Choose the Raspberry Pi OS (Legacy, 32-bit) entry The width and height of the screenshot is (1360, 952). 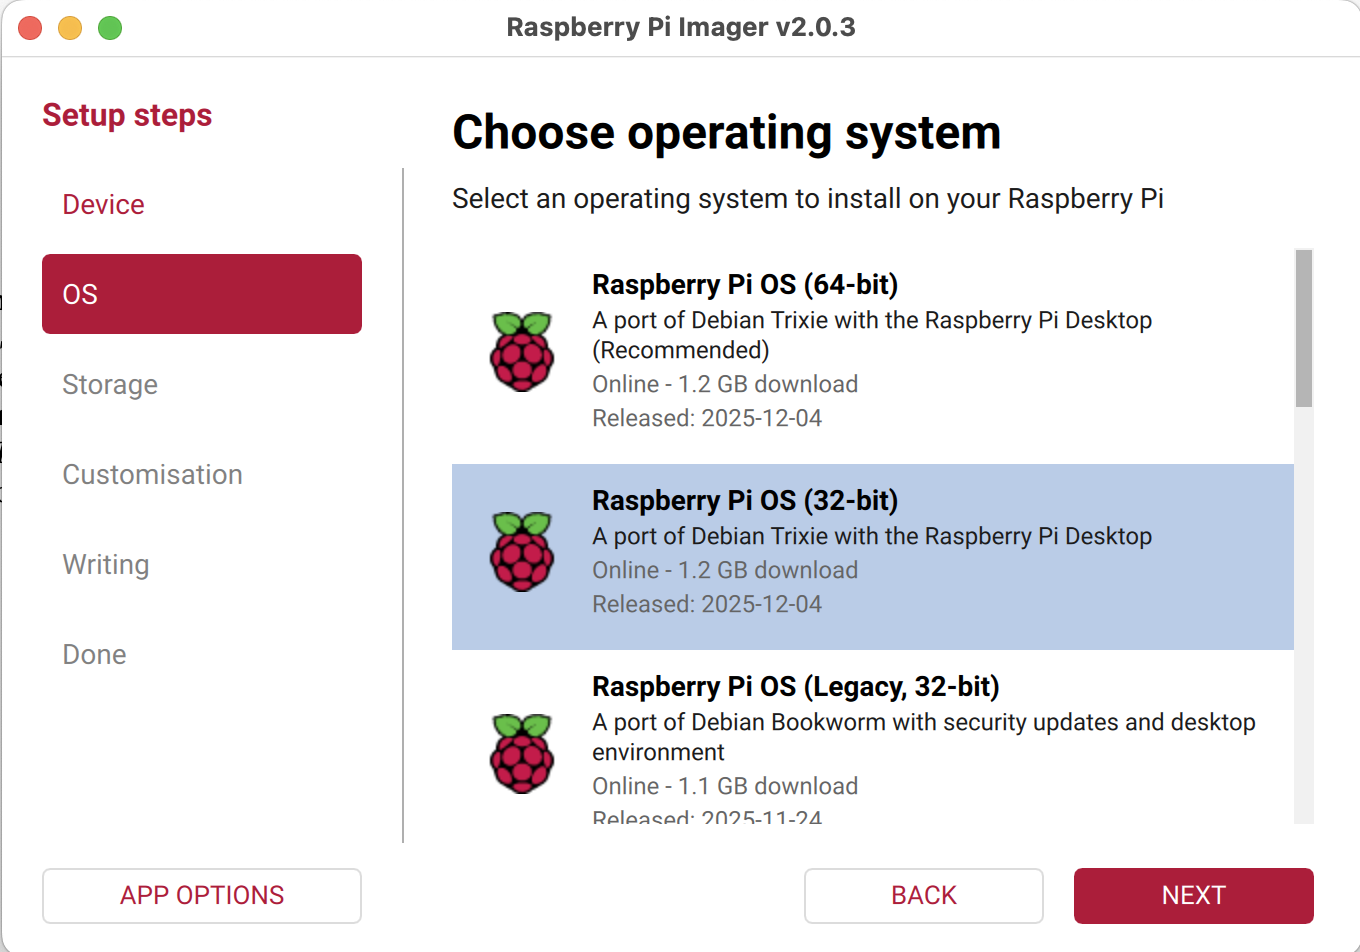795,687
